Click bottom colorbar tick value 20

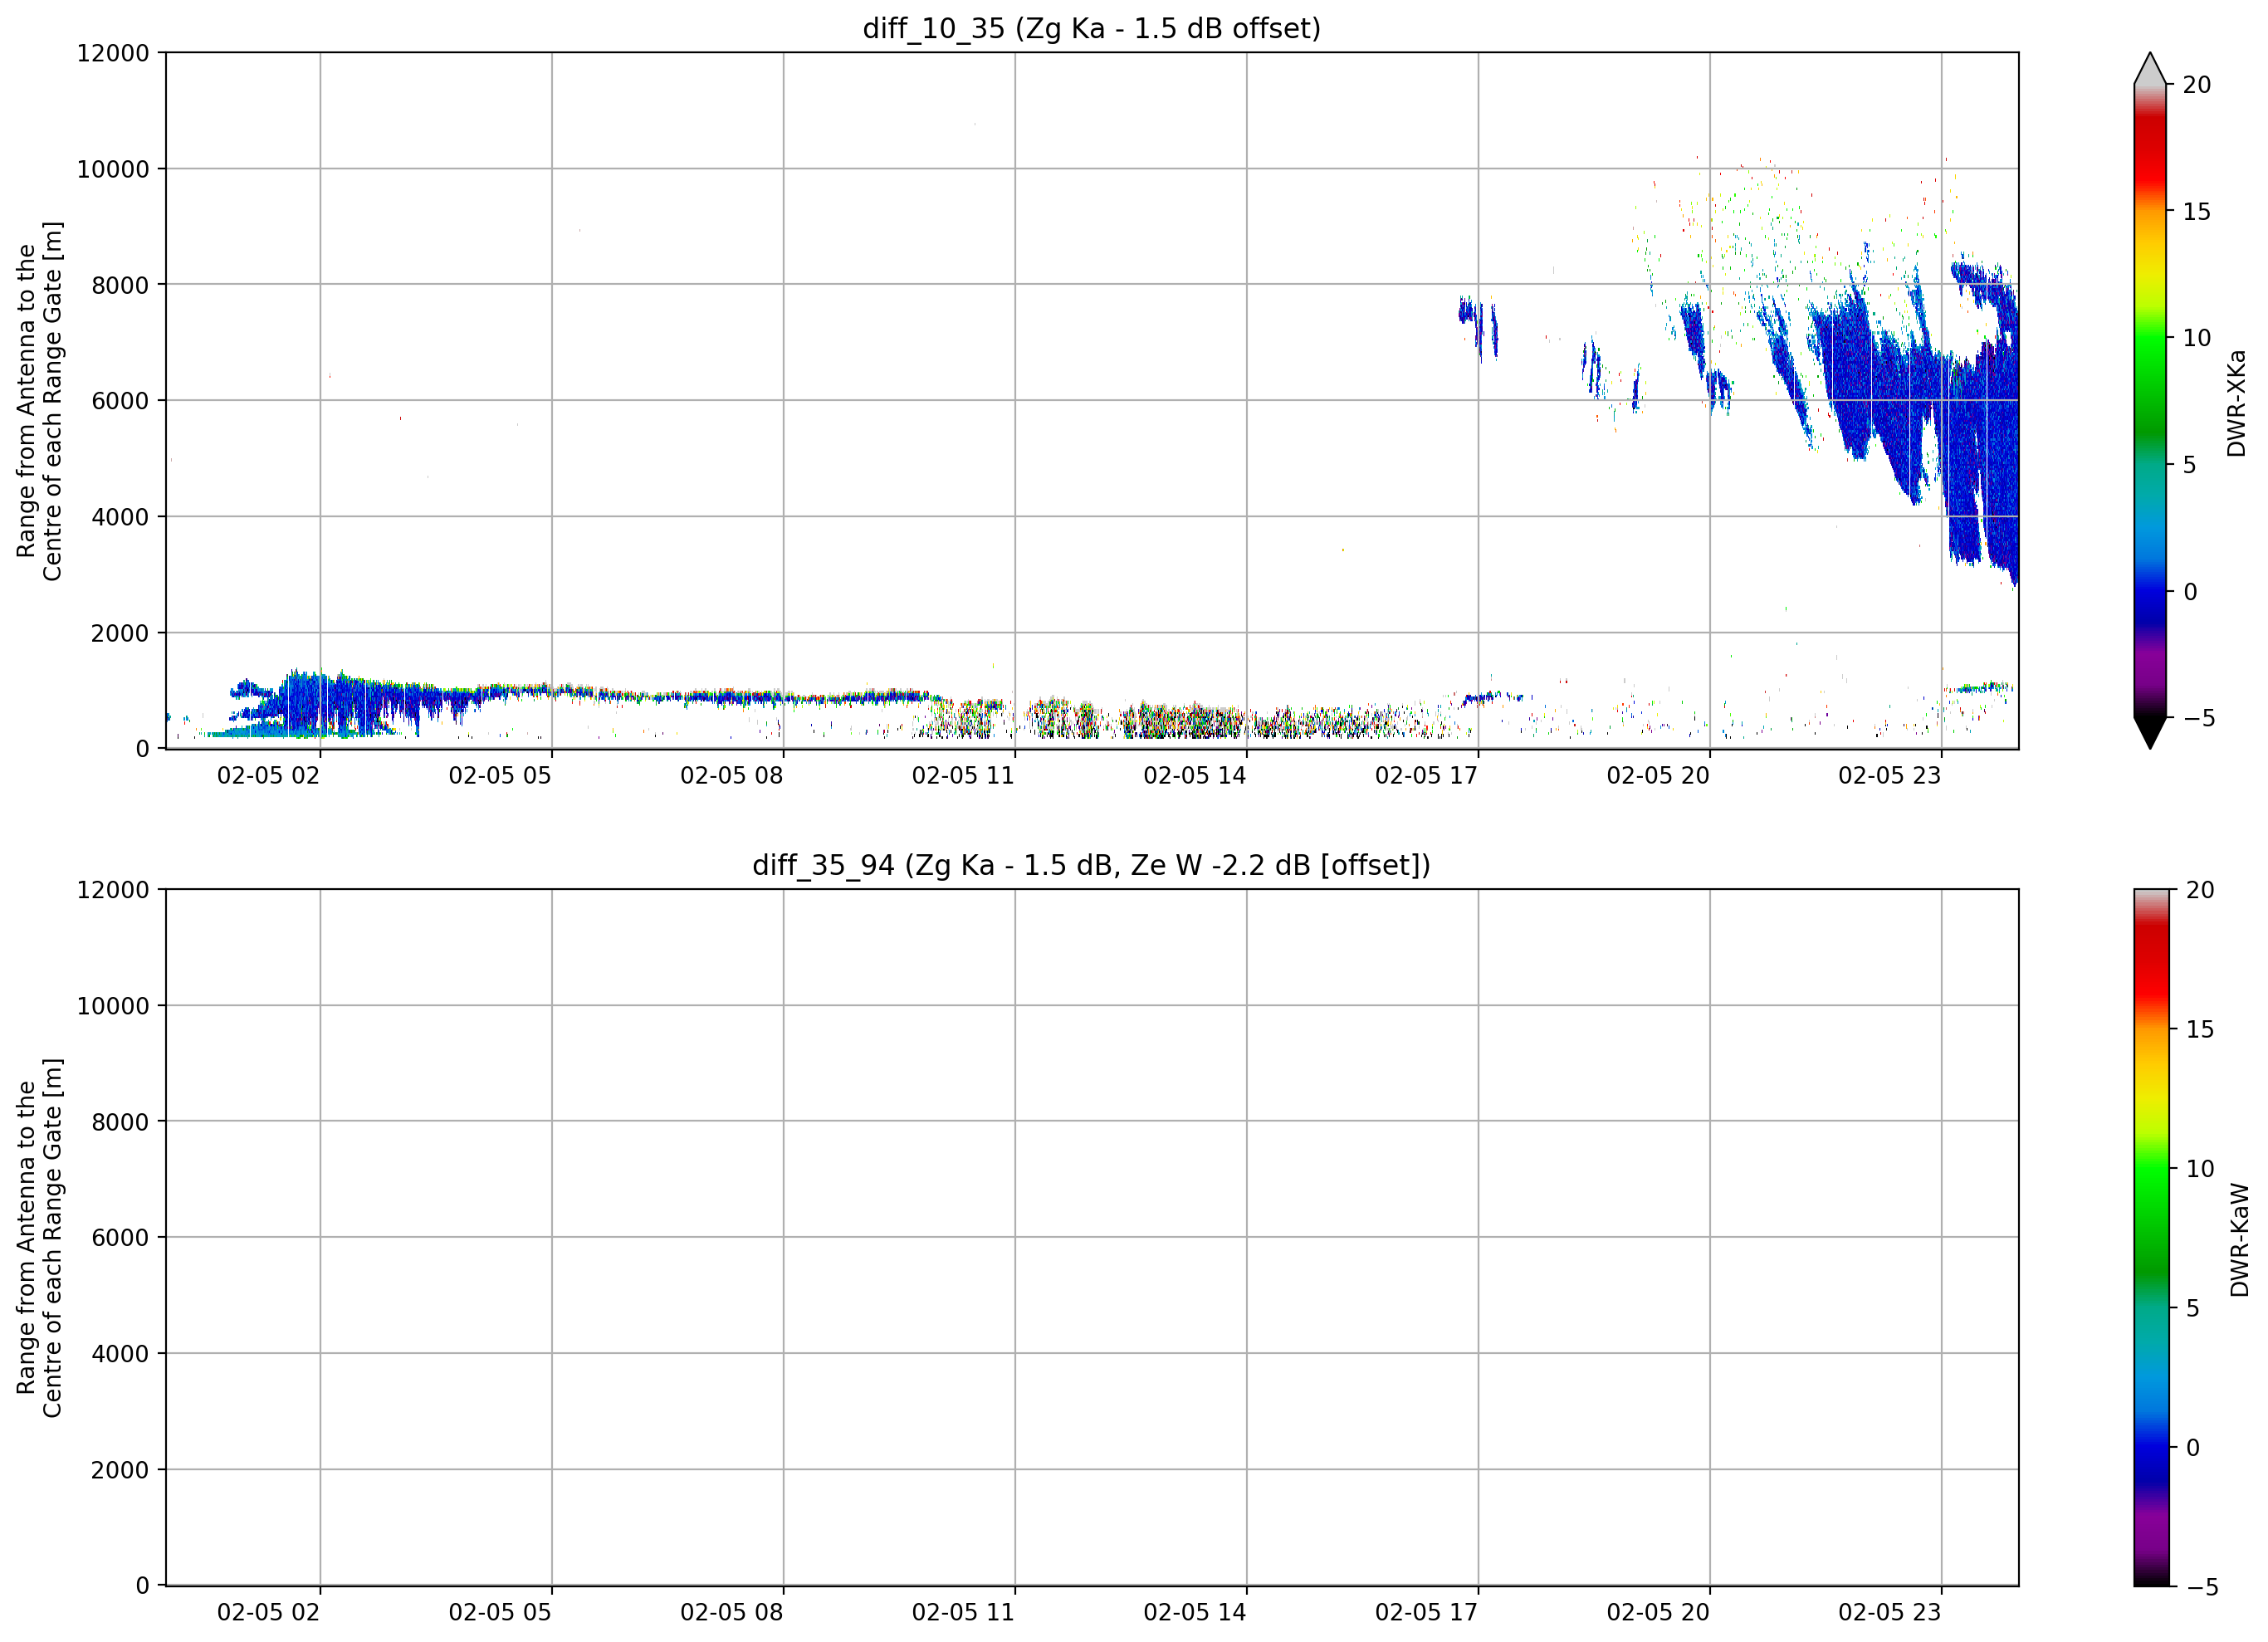(x=2200, y=890)
